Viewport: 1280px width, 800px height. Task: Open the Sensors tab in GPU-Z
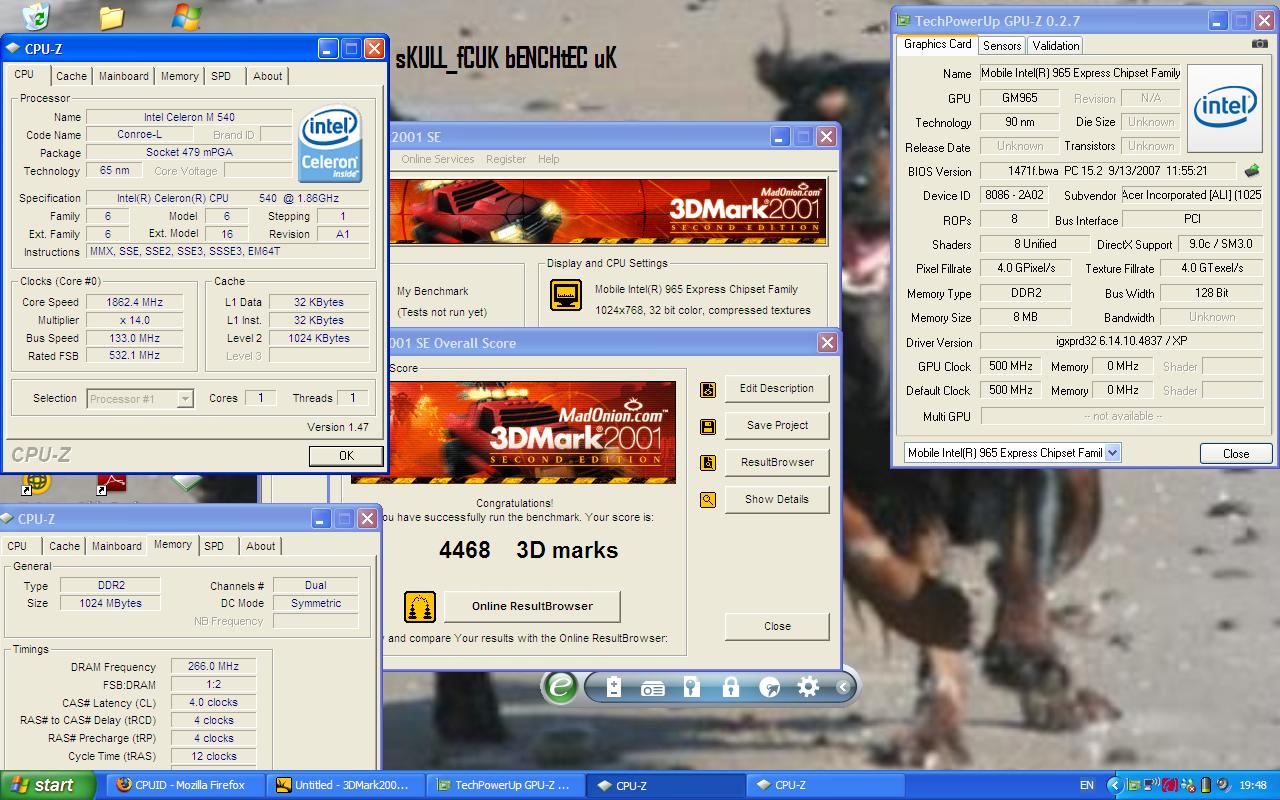pos(1002,46)
